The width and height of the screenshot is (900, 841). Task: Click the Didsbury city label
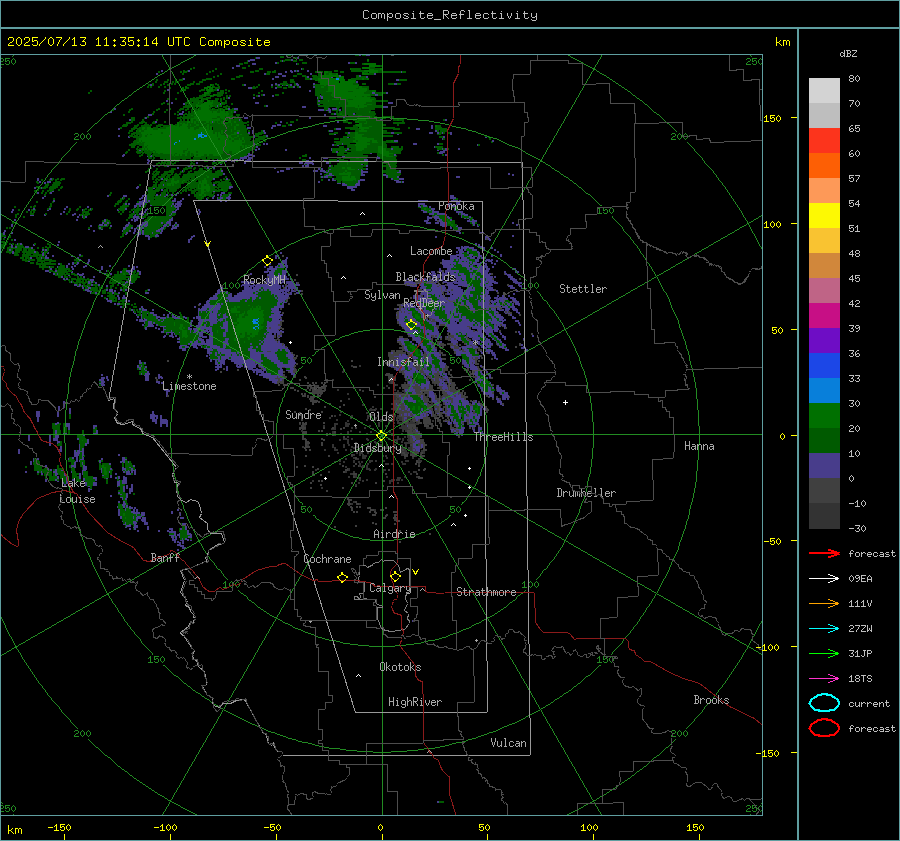pyautogui.click(x=377, y=448)
